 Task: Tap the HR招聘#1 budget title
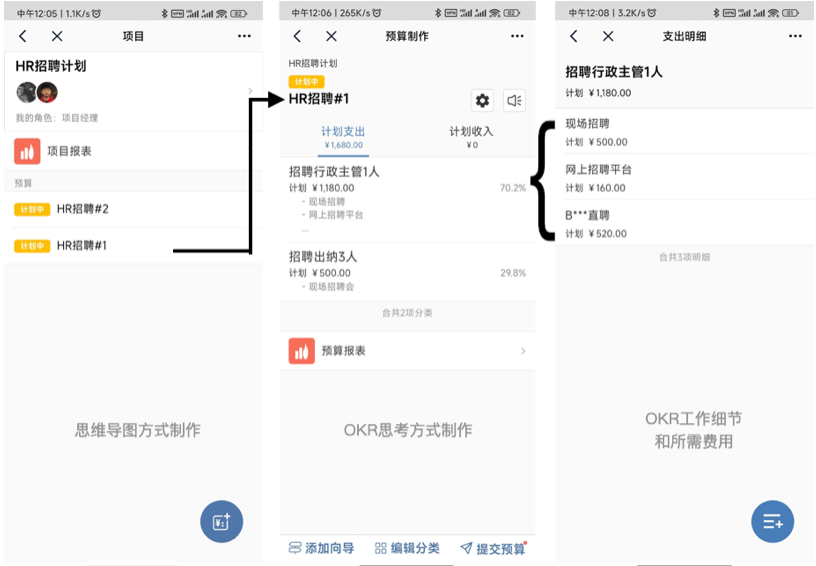319,98
